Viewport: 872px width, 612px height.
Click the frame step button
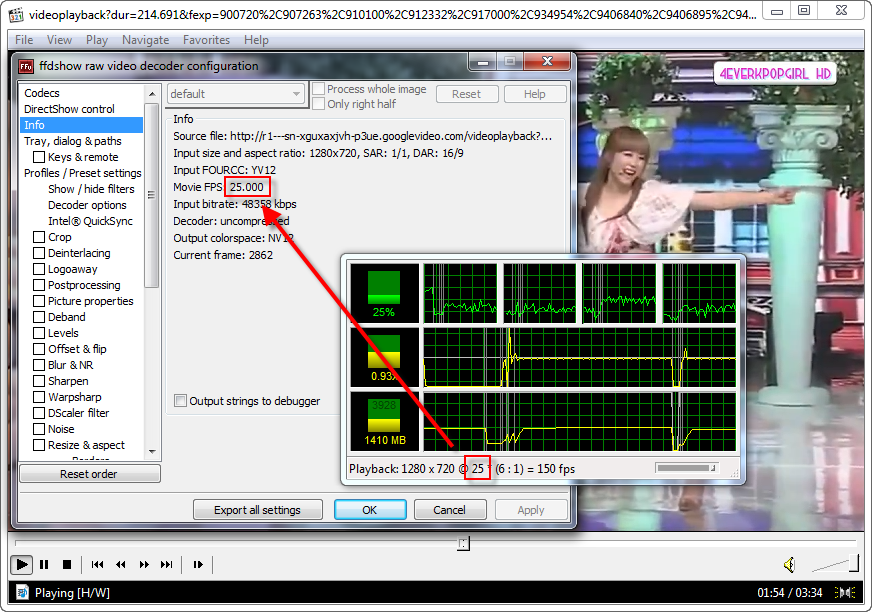[198, 565]
